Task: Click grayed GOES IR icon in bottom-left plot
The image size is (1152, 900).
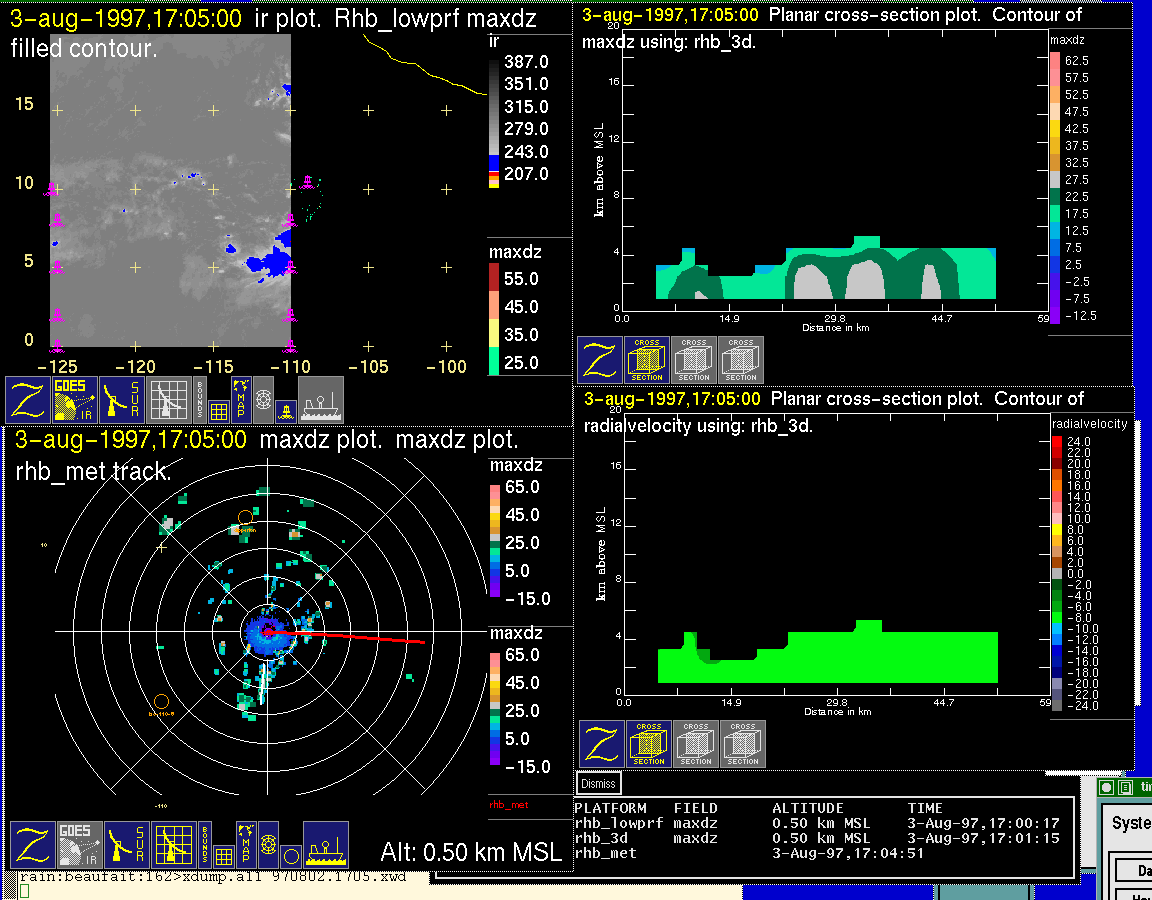Action: 78,845
